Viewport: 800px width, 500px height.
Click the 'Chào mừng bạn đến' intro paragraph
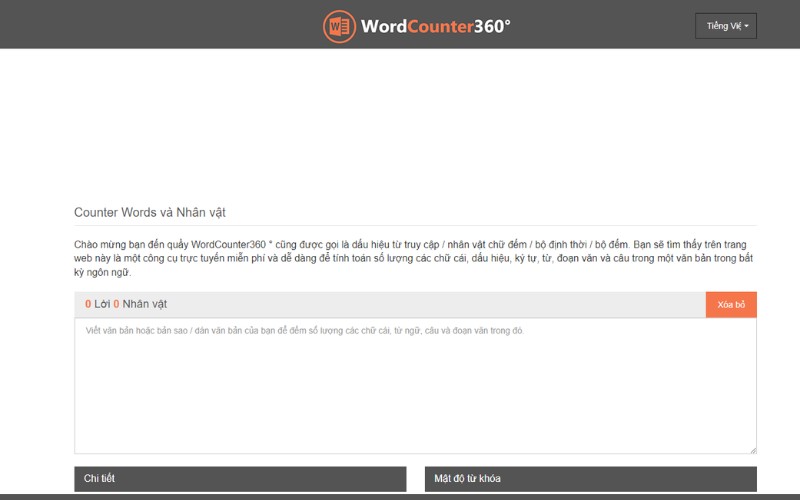coord(414,258)
